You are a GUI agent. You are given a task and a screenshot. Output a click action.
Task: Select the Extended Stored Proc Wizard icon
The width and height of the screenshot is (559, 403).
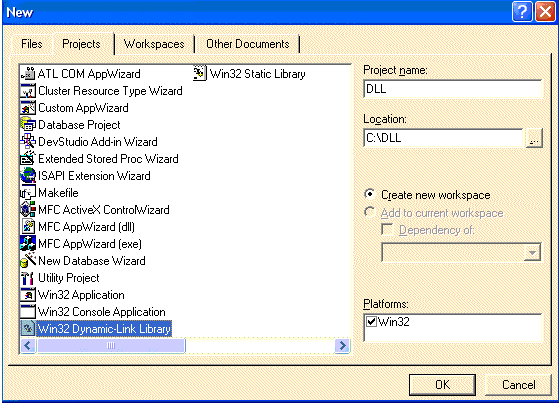(x=28, y=159)
